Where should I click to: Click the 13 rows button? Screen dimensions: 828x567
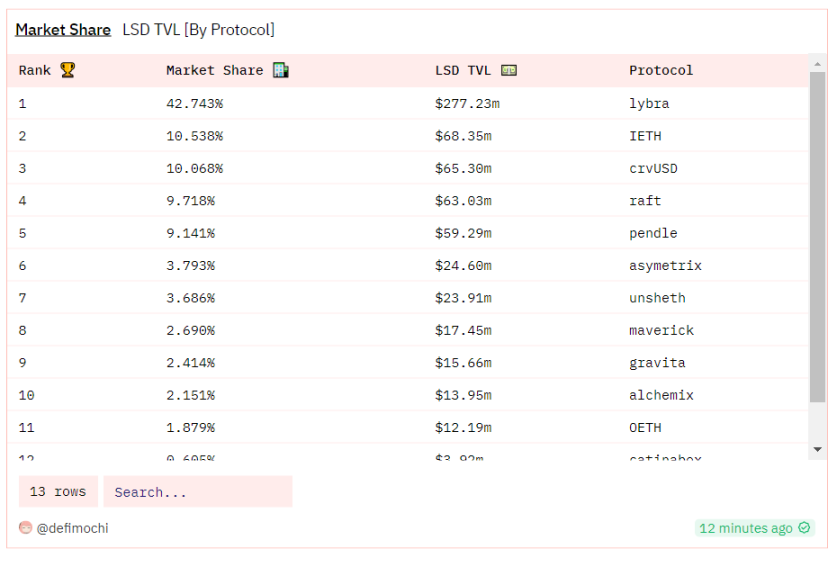click(x=58, y=492)
